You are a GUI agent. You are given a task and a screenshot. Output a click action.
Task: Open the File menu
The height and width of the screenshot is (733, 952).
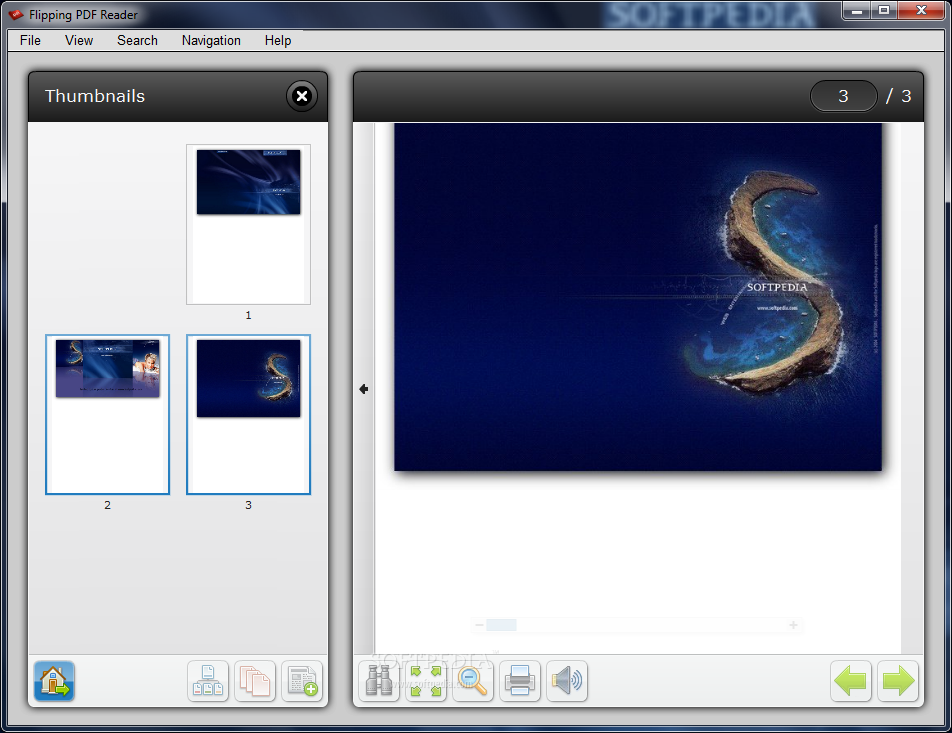tap(30, 40)
